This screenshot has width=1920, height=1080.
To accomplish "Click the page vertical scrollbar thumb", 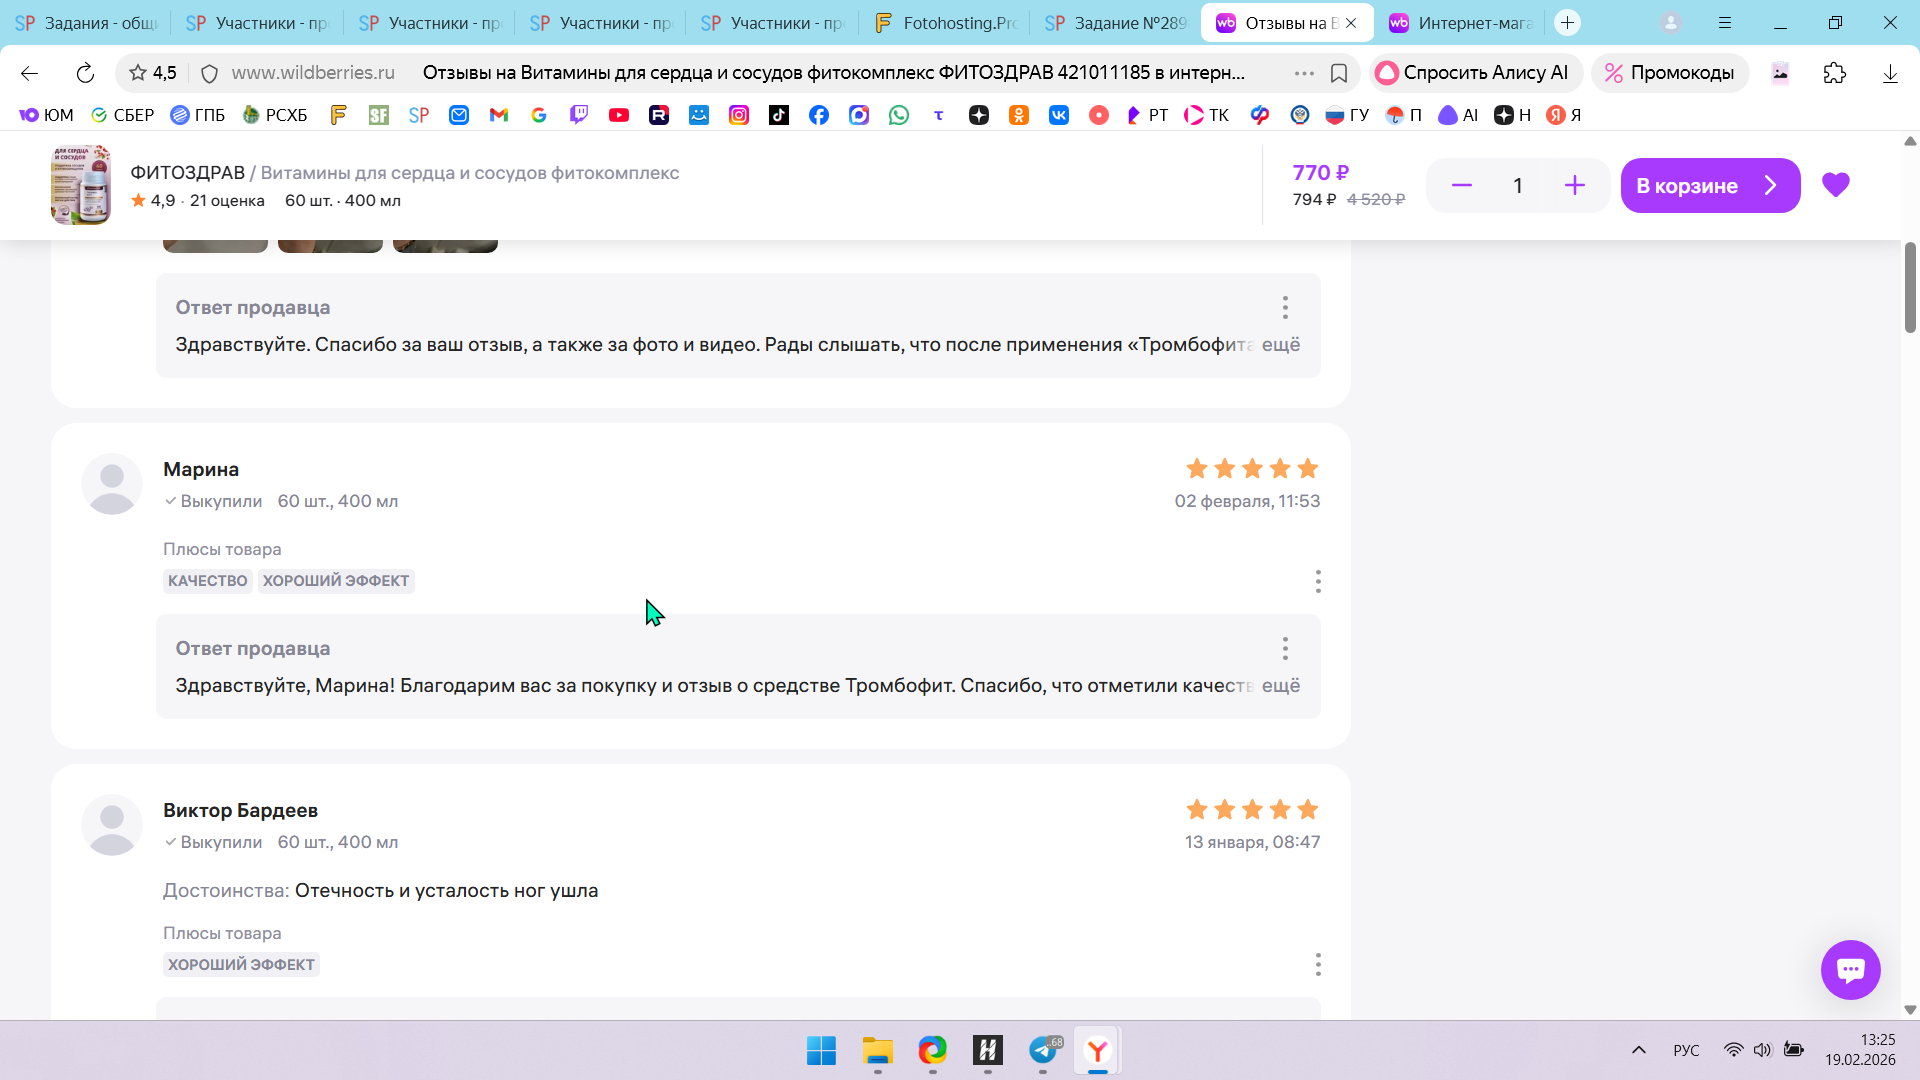I will click(x=1910, y=287).
